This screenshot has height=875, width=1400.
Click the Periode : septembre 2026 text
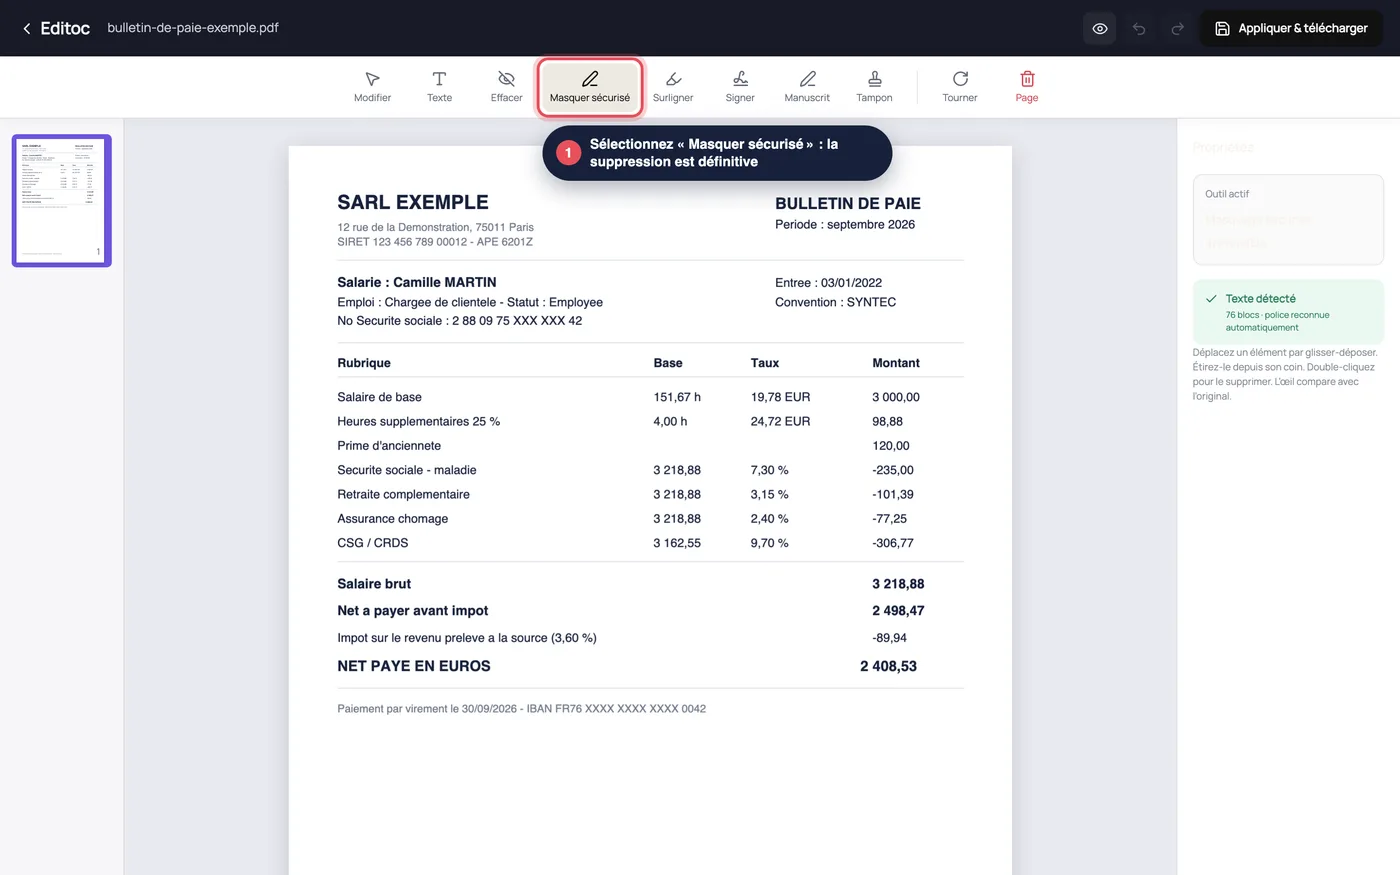click(x=845, y=224)
